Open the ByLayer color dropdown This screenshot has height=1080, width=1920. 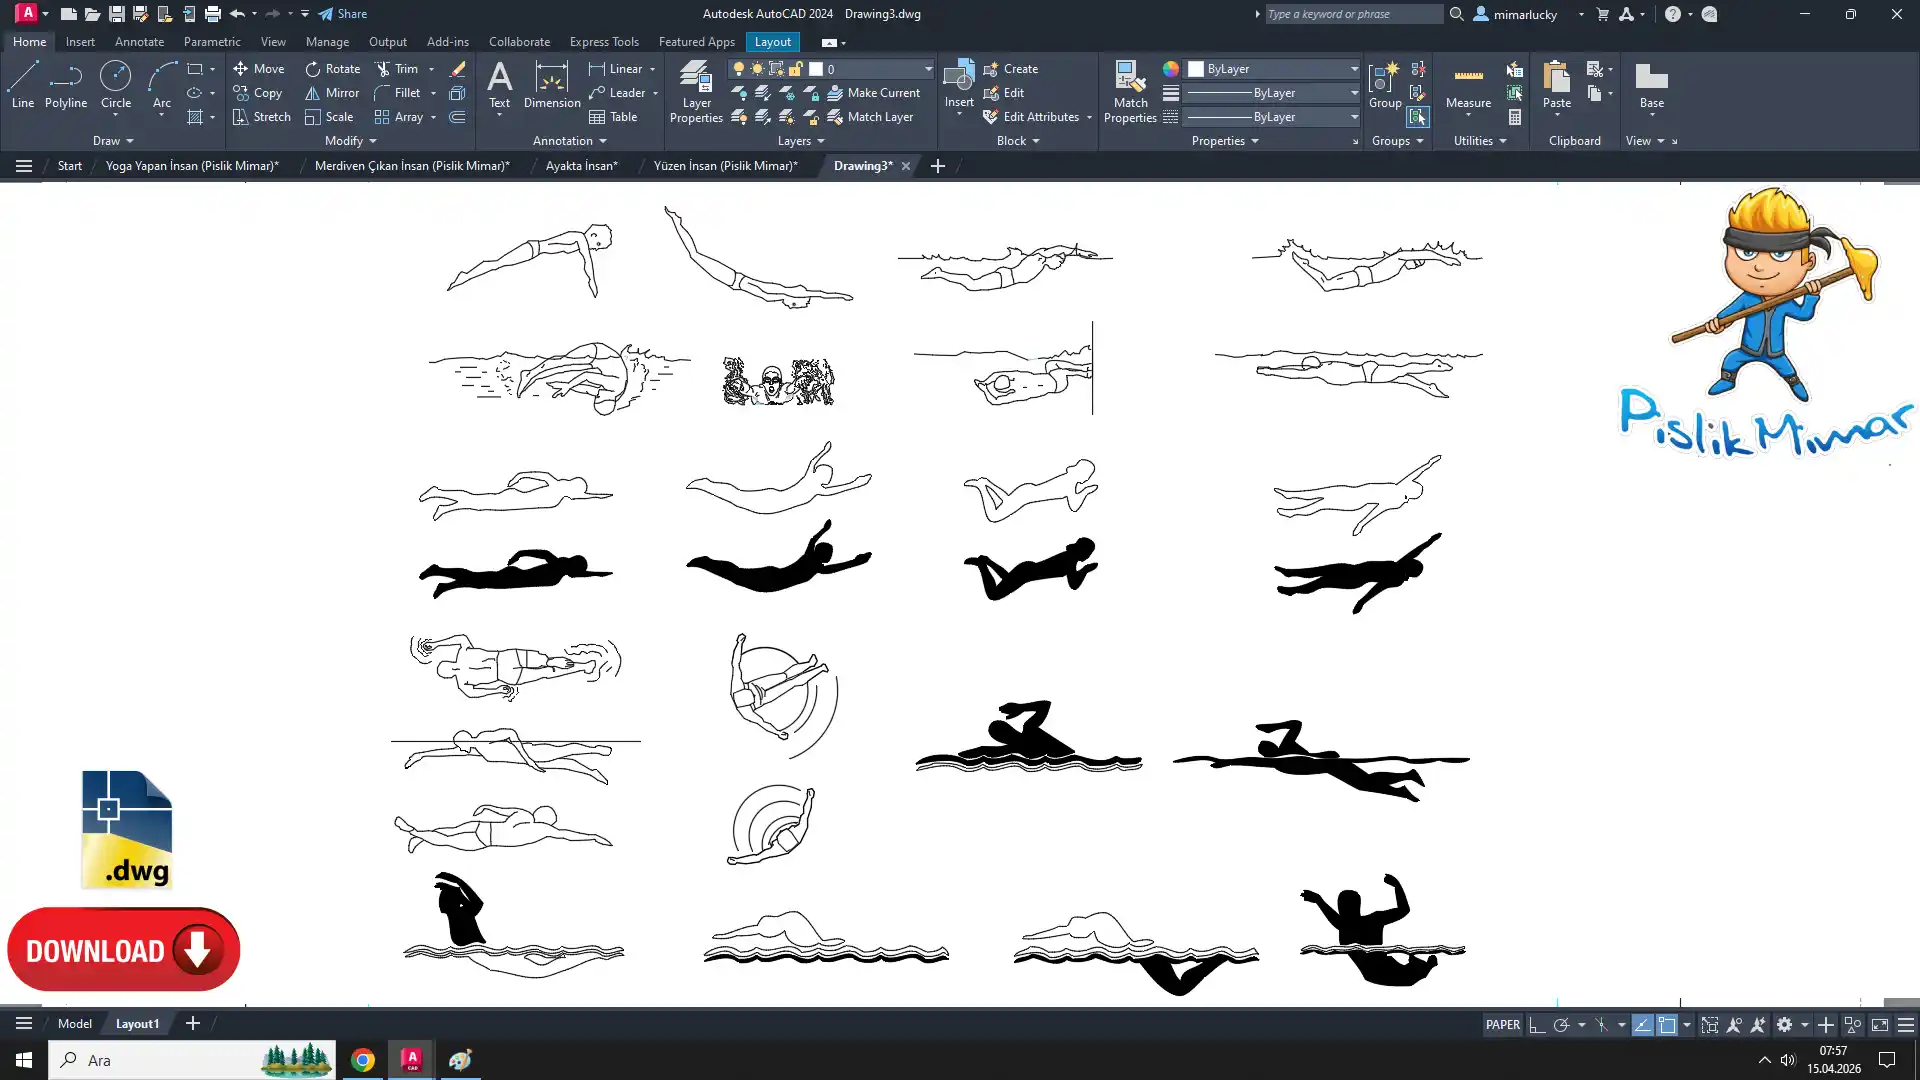pyautogui.click(x=1354, y=69)
